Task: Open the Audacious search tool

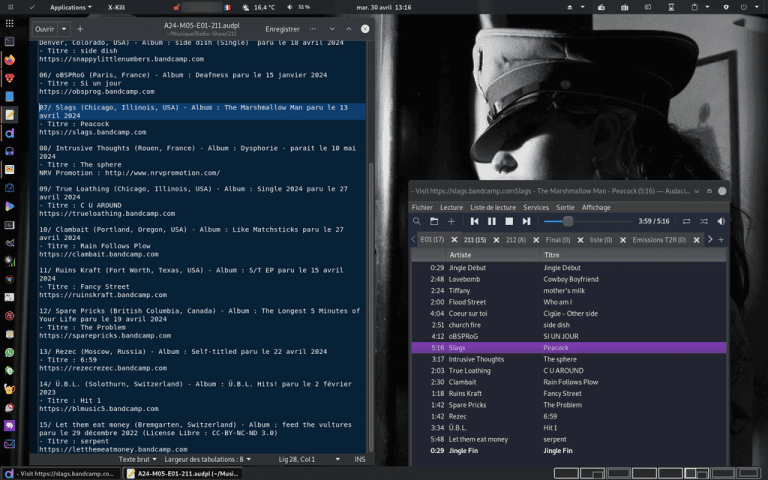Action: point(417,221)
